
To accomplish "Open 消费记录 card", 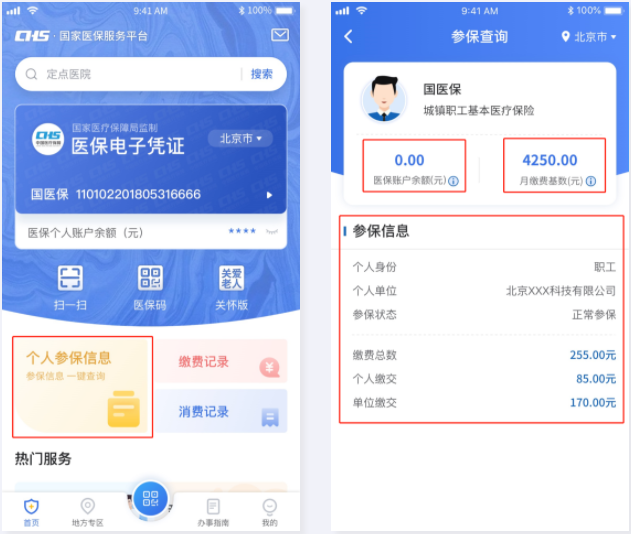I will coord(221,411).
